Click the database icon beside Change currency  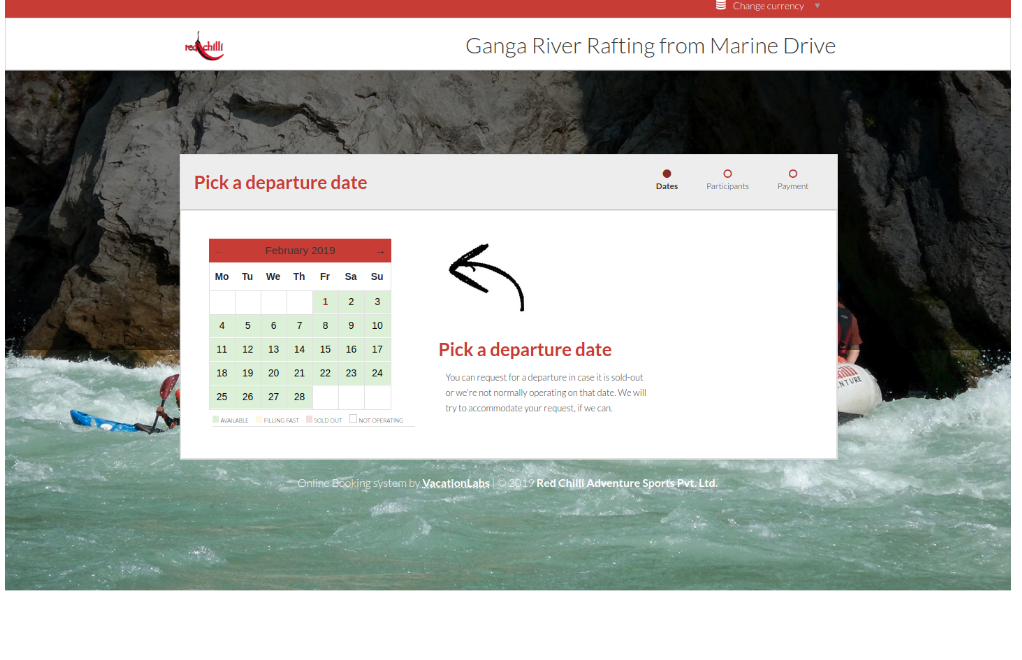(x=721, y=6)
